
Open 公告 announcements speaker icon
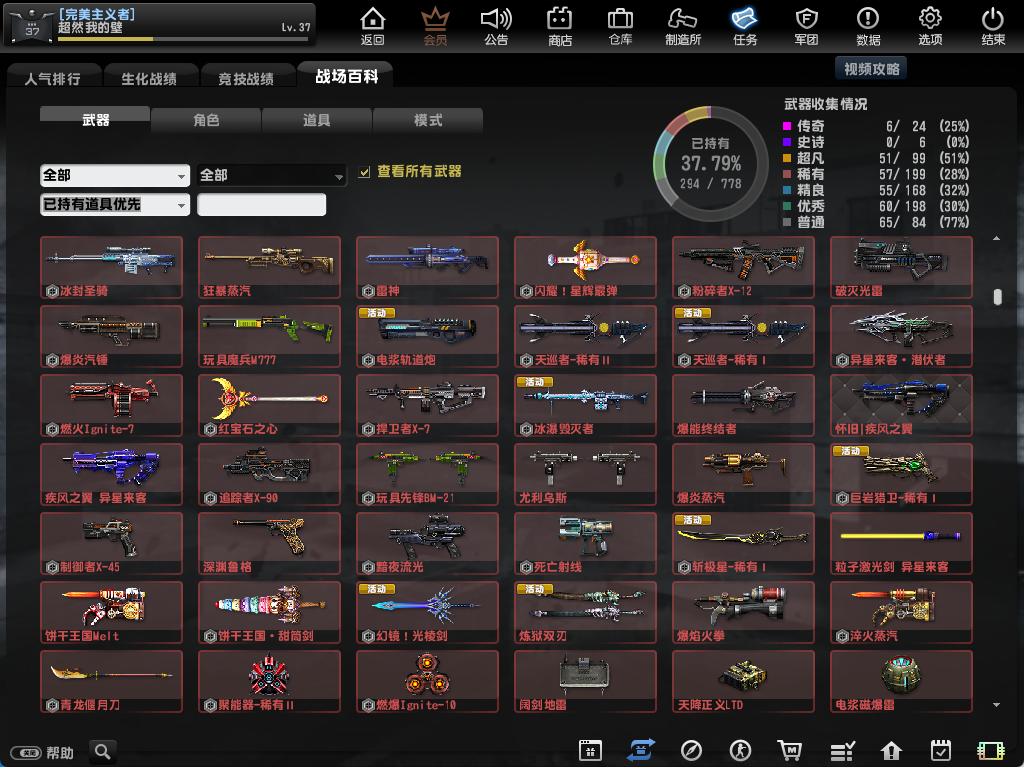tap(496, 26)
